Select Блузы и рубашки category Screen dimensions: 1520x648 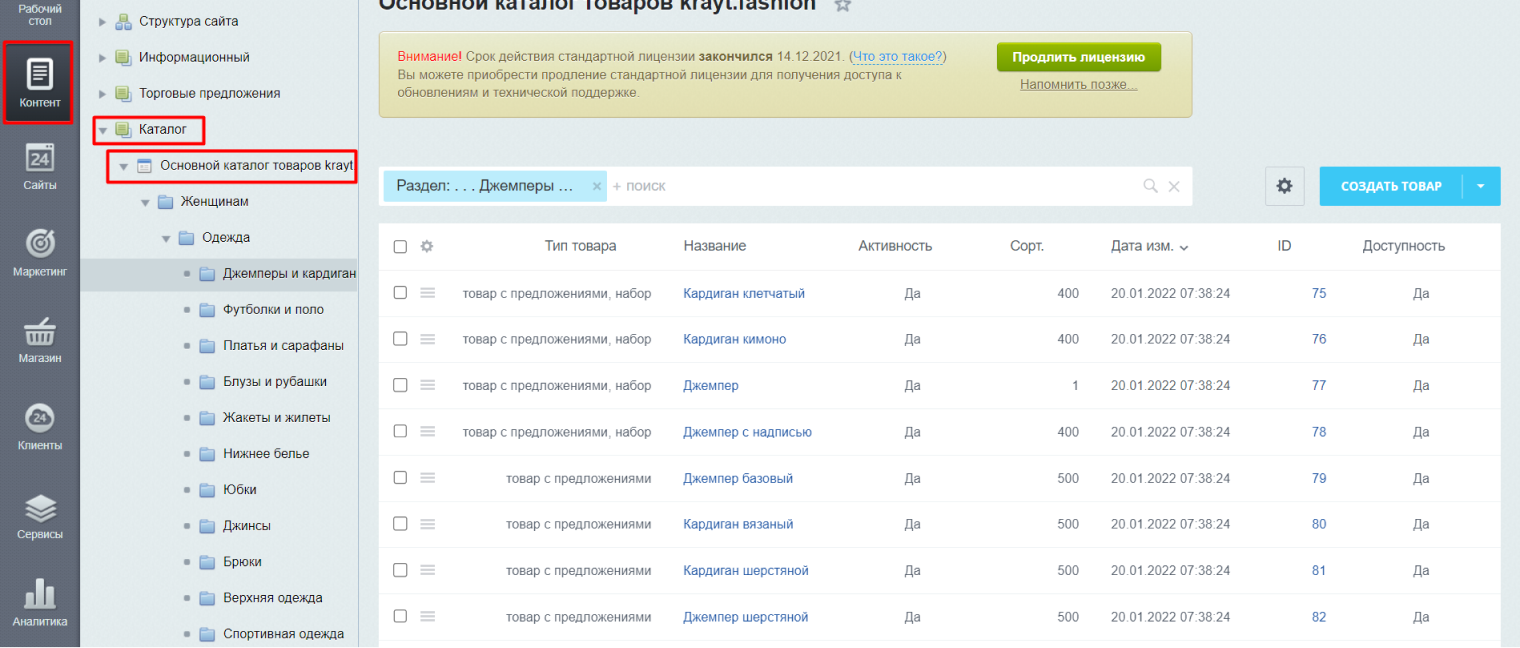(274, 382)
